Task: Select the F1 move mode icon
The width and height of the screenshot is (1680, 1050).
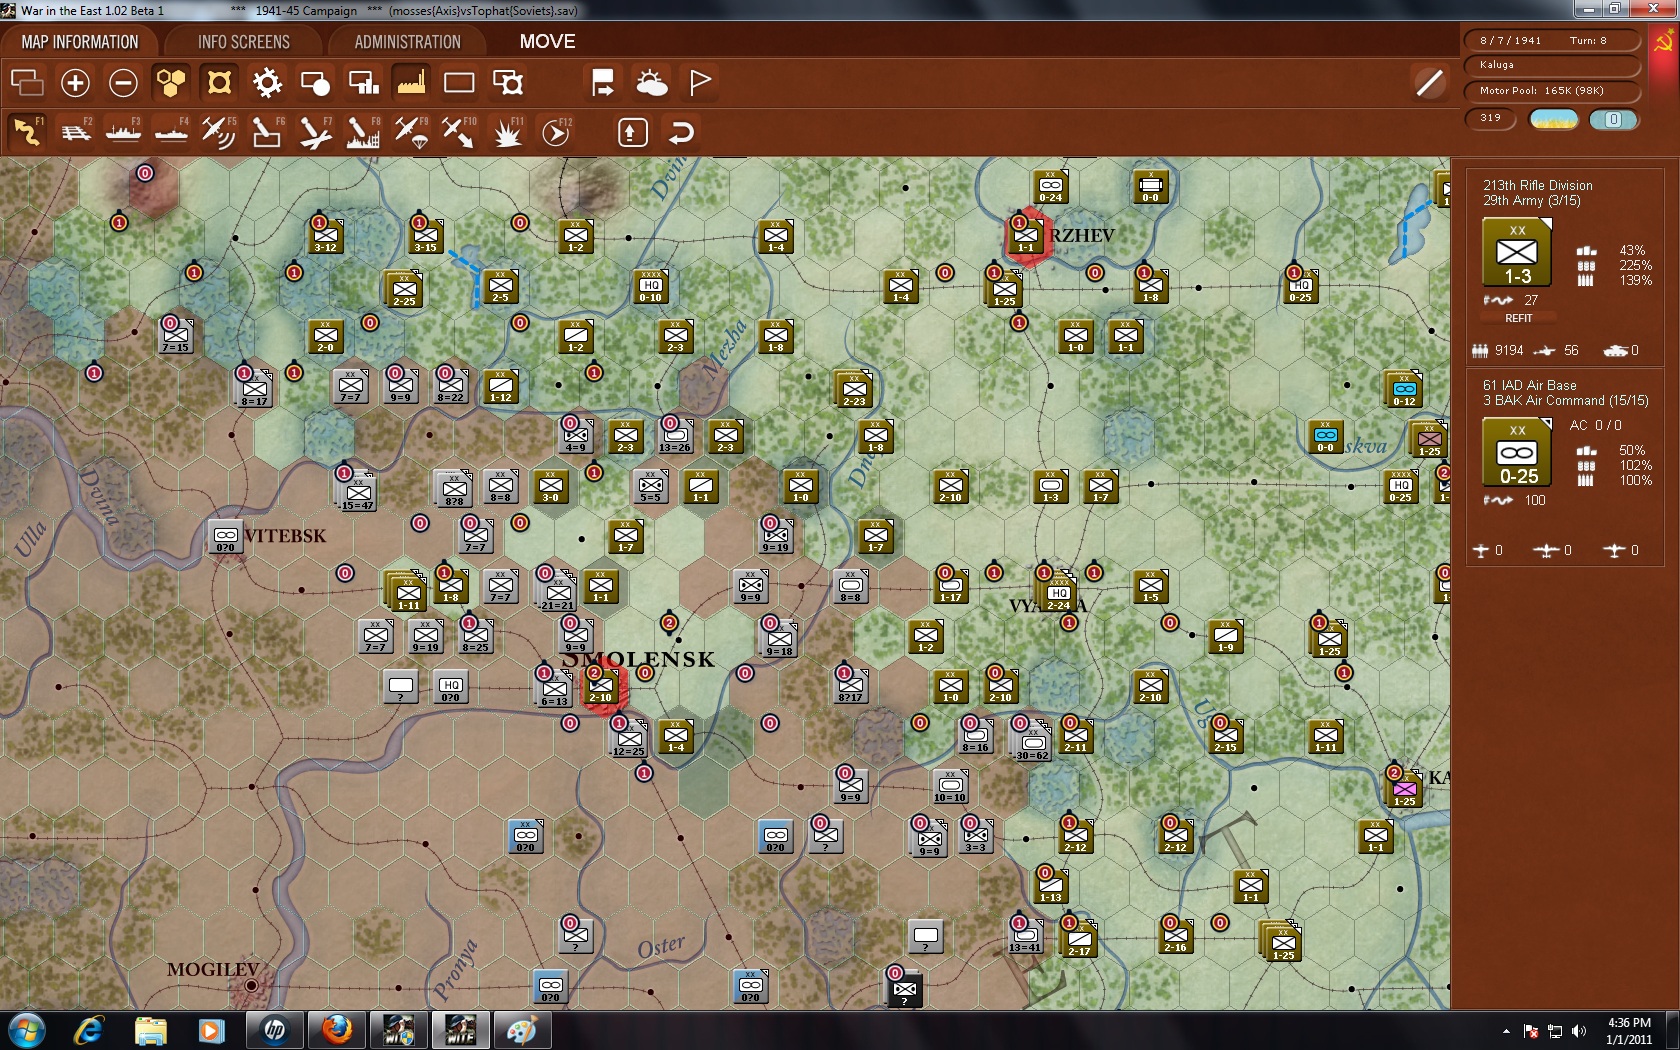Action: pyautogui.click(x=27, y=132)
